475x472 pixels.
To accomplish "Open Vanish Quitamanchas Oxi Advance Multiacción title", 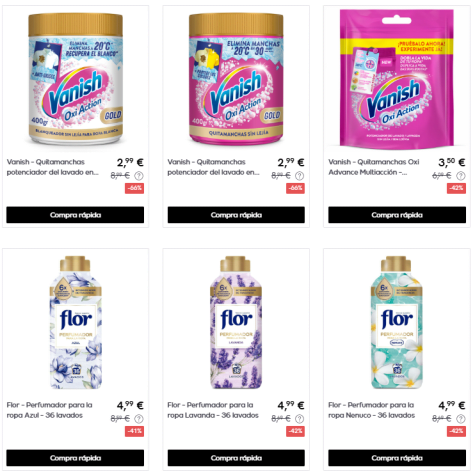I will coord(374,167).
